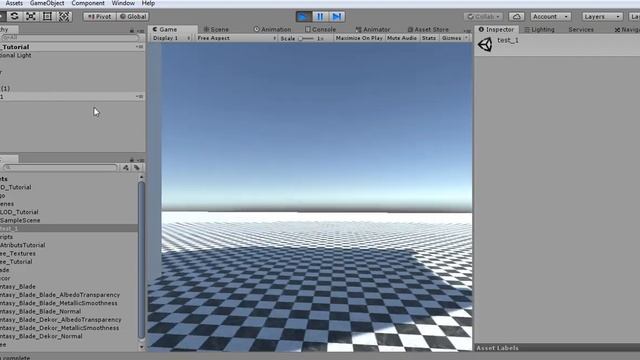Toggle the Pivot handle position button
Image resolution: width=640 pixels, height=360 pixels.
point(100,16)
